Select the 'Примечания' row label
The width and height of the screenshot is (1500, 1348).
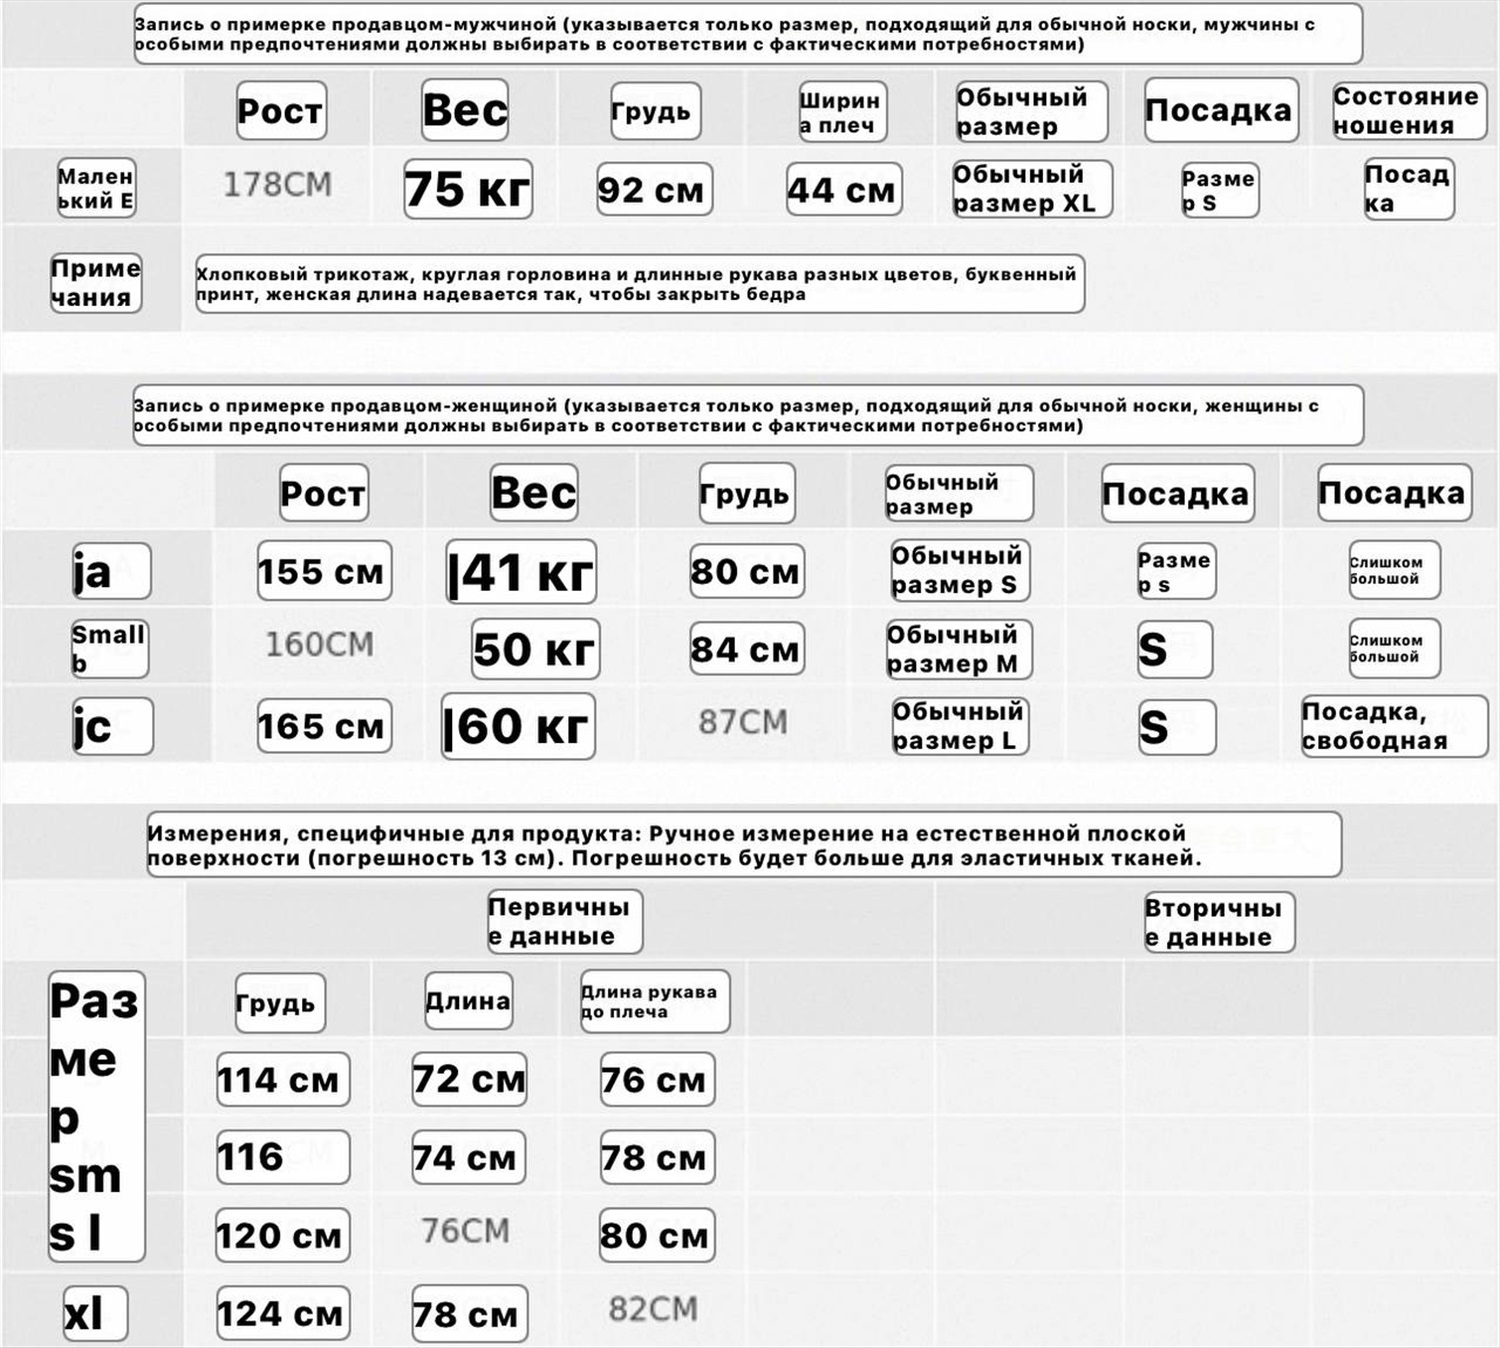96,283
